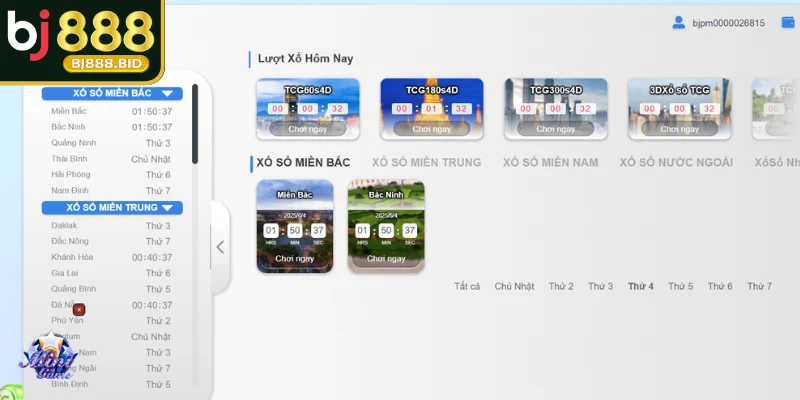800x400 pixels.
Task: Play TCG300s4D with Chơi ngay button
Action: pyautogui.click(x=556, y=129)
